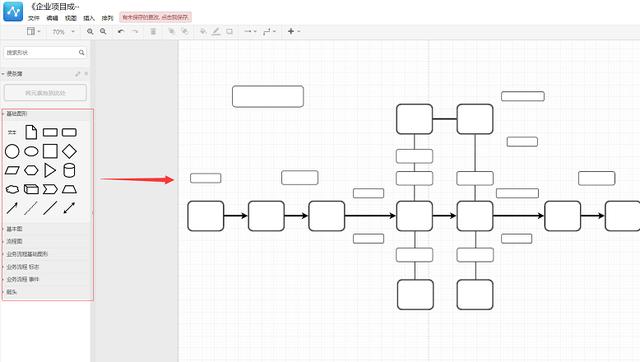Open the 视图 menu
640x362 pixels.
[x=71, y=18]
